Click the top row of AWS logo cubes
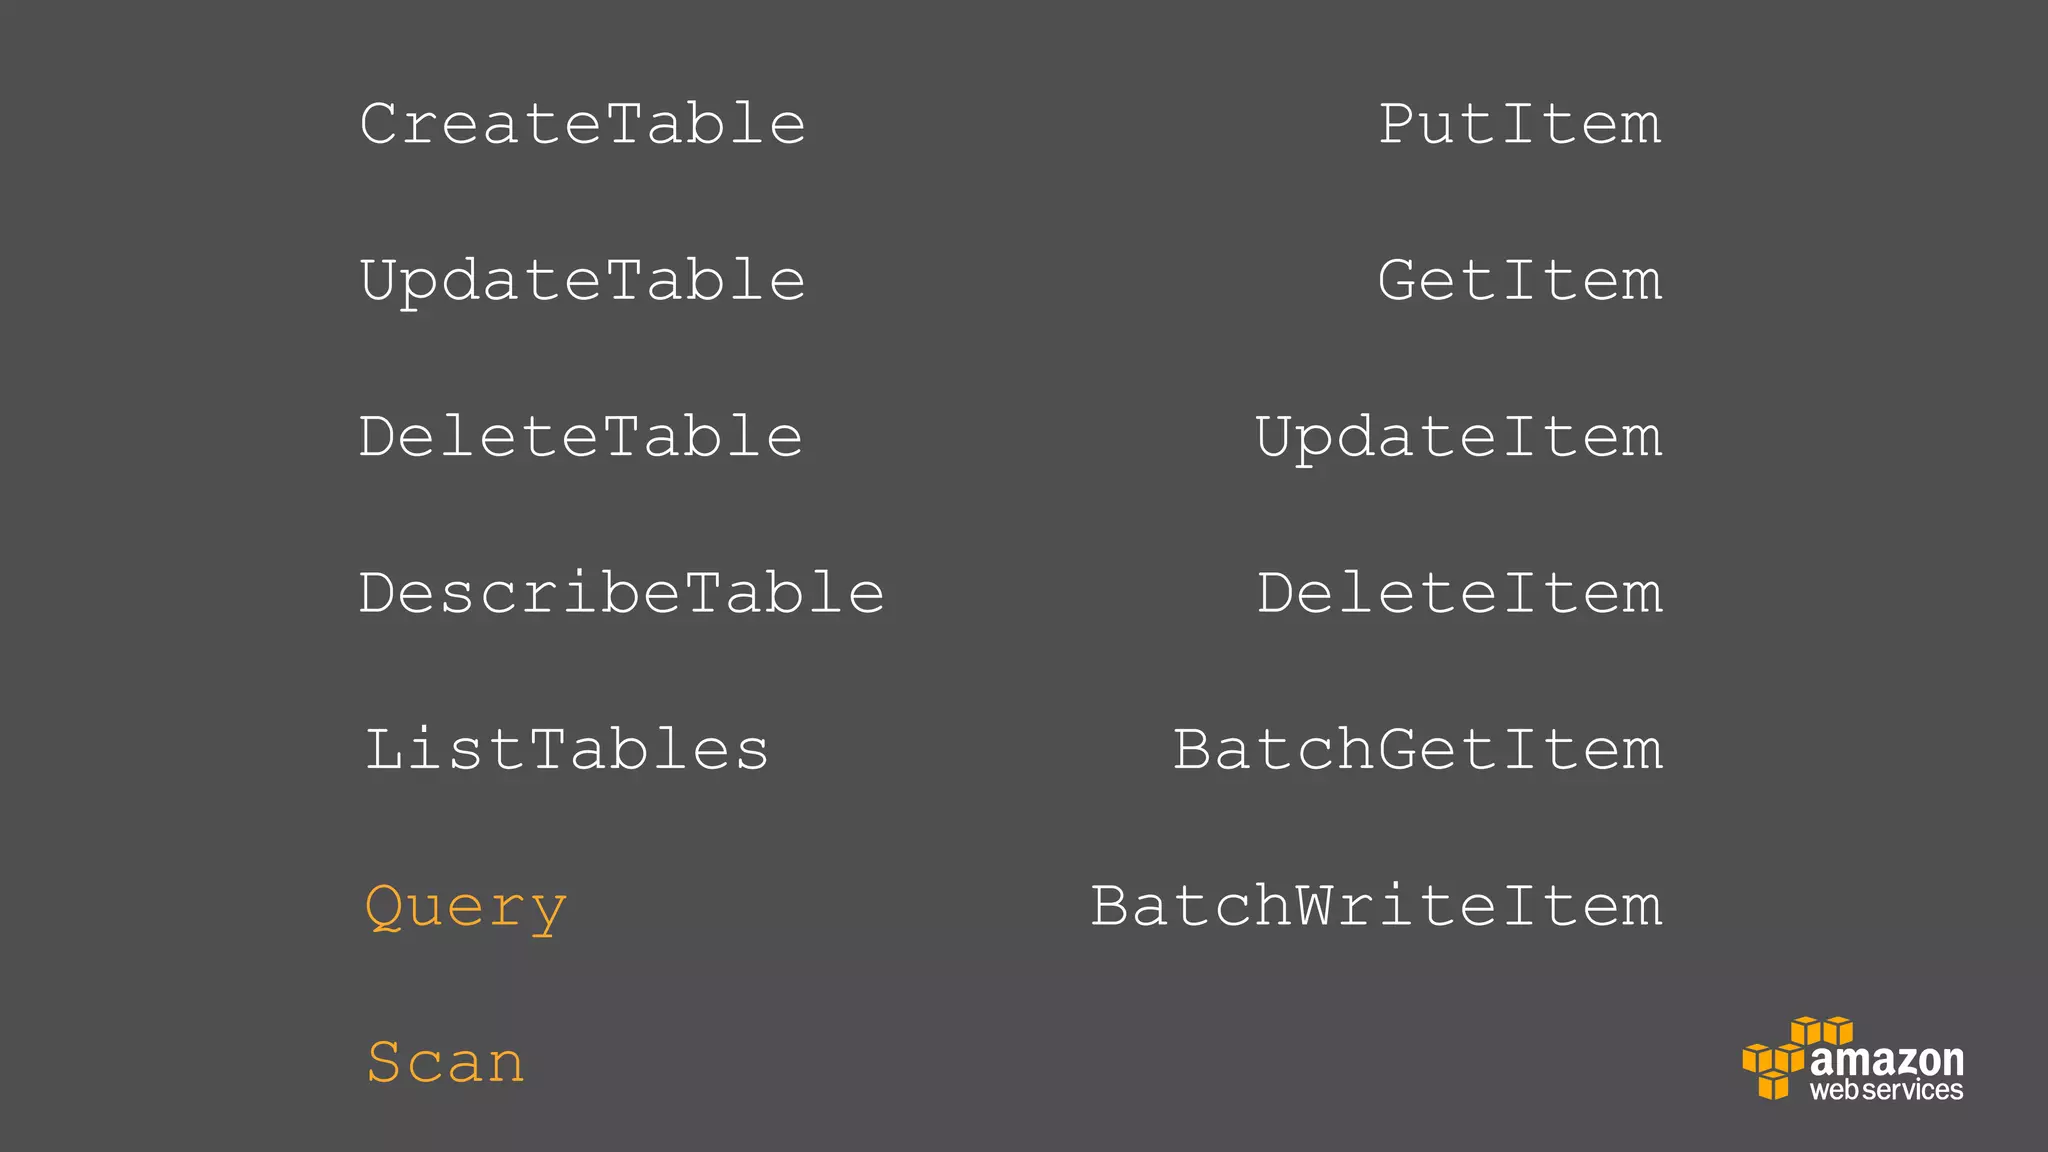This screenshot has width=2048, height=1152. point(1821,1030)
